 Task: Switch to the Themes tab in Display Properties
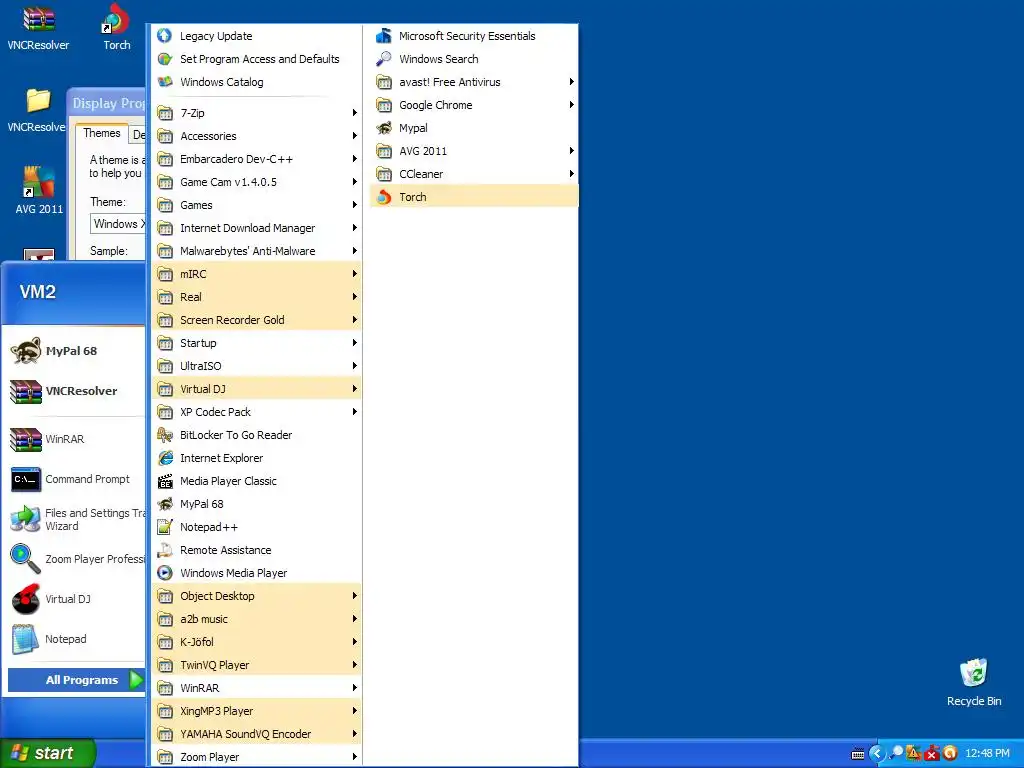click(x=101, y=133)
